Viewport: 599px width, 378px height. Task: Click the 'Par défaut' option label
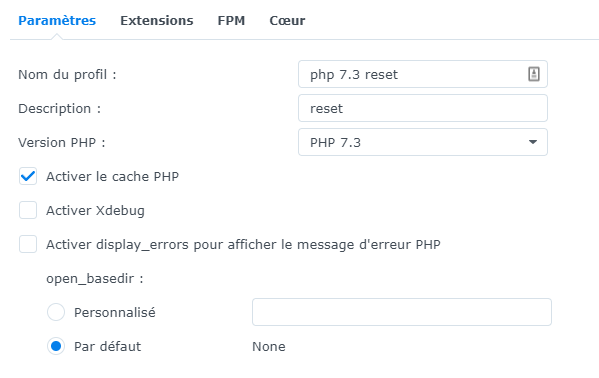tap(107, 347)
